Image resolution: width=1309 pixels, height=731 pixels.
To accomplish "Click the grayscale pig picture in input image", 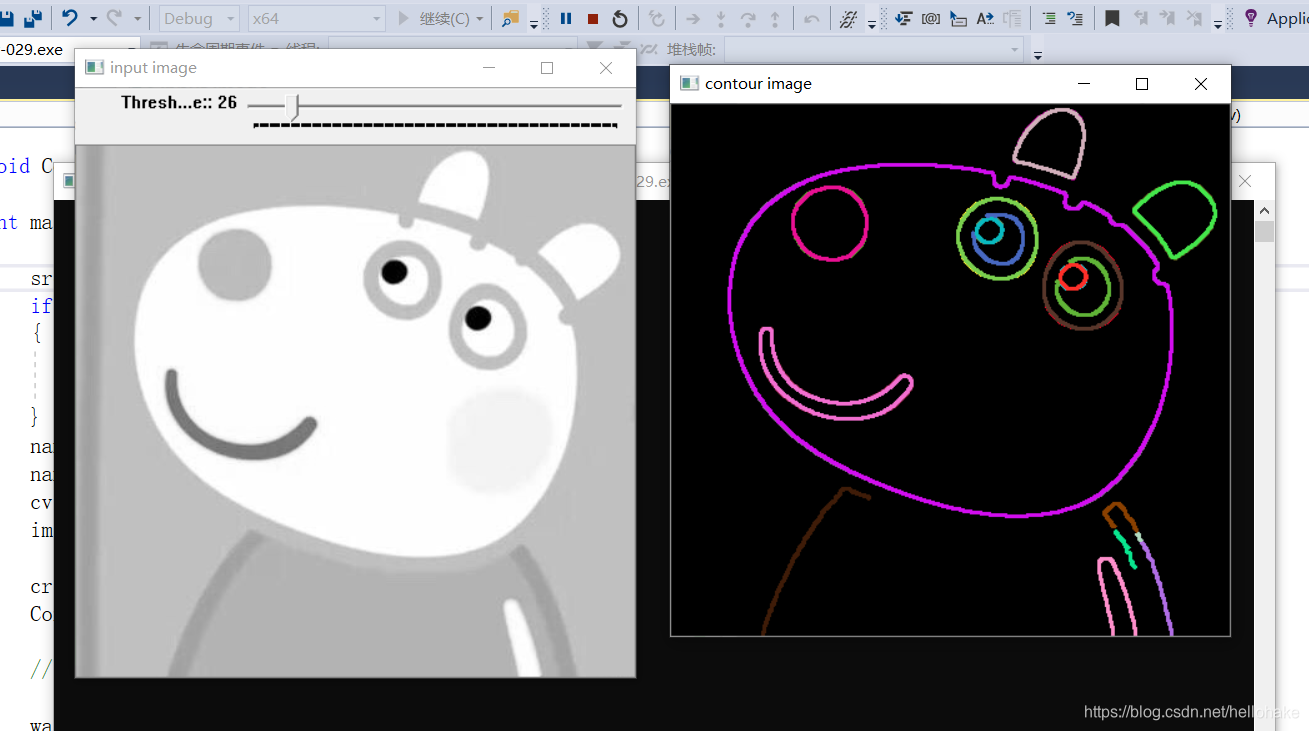I will [356, 411].
